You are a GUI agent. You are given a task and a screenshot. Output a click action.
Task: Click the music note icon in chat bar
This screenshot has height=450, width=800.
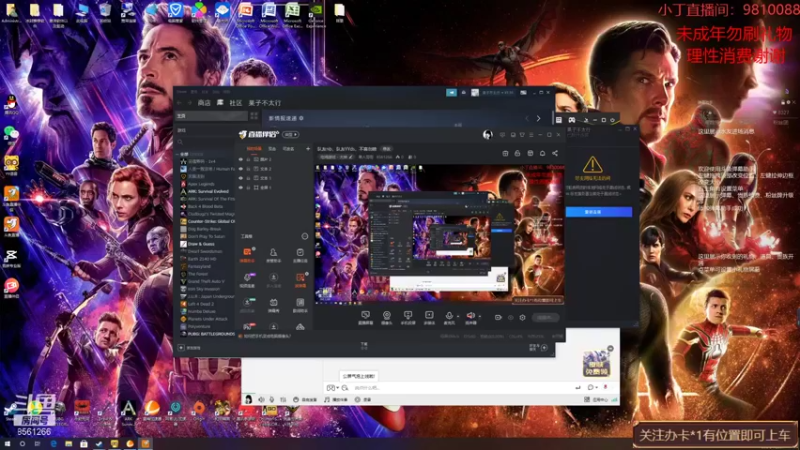pos(327,399)
